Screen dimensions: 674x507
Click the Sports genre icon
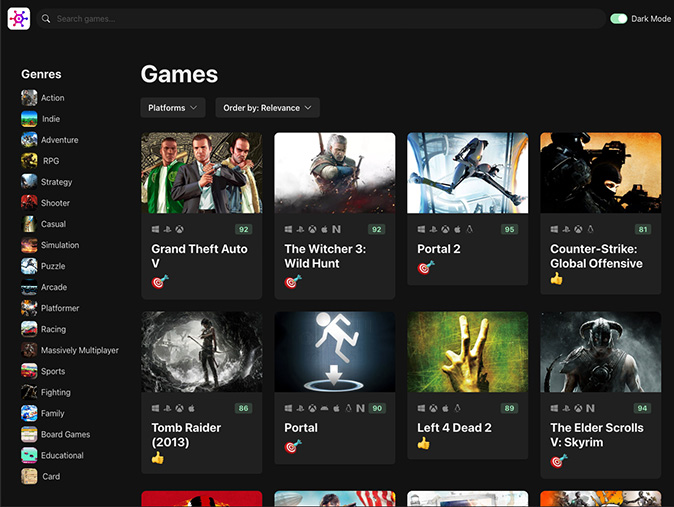coord(29,372)
